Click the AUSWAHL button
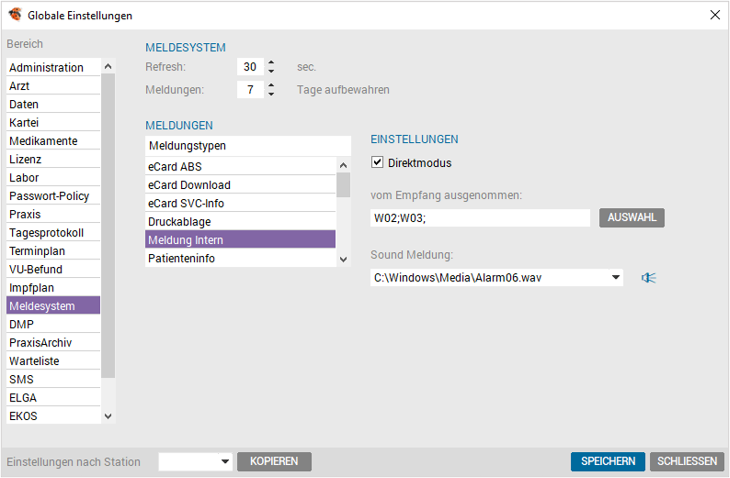This screenshot has height=478, width=730. 632,217
